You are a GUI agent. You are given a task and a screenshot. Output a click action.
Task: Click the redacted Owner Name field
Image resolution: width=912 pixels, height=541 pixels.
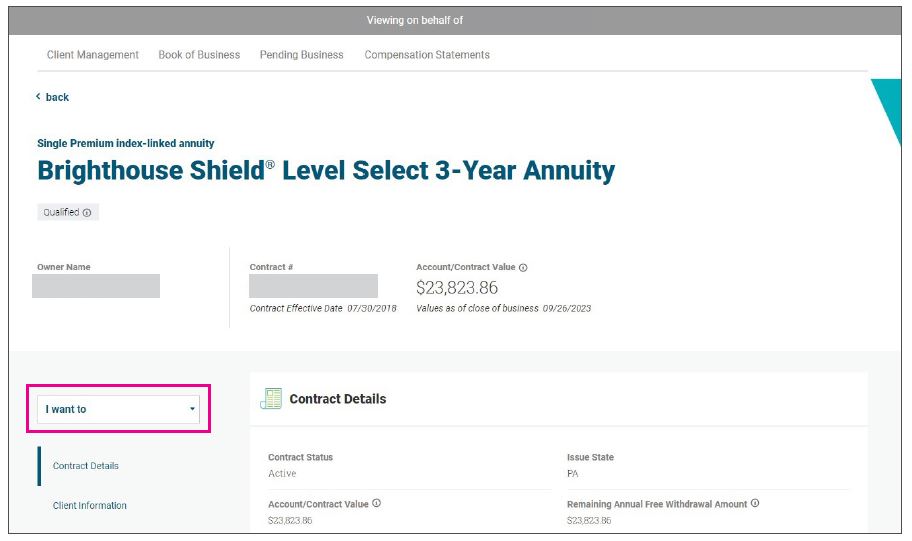click(x=96, y=285)
